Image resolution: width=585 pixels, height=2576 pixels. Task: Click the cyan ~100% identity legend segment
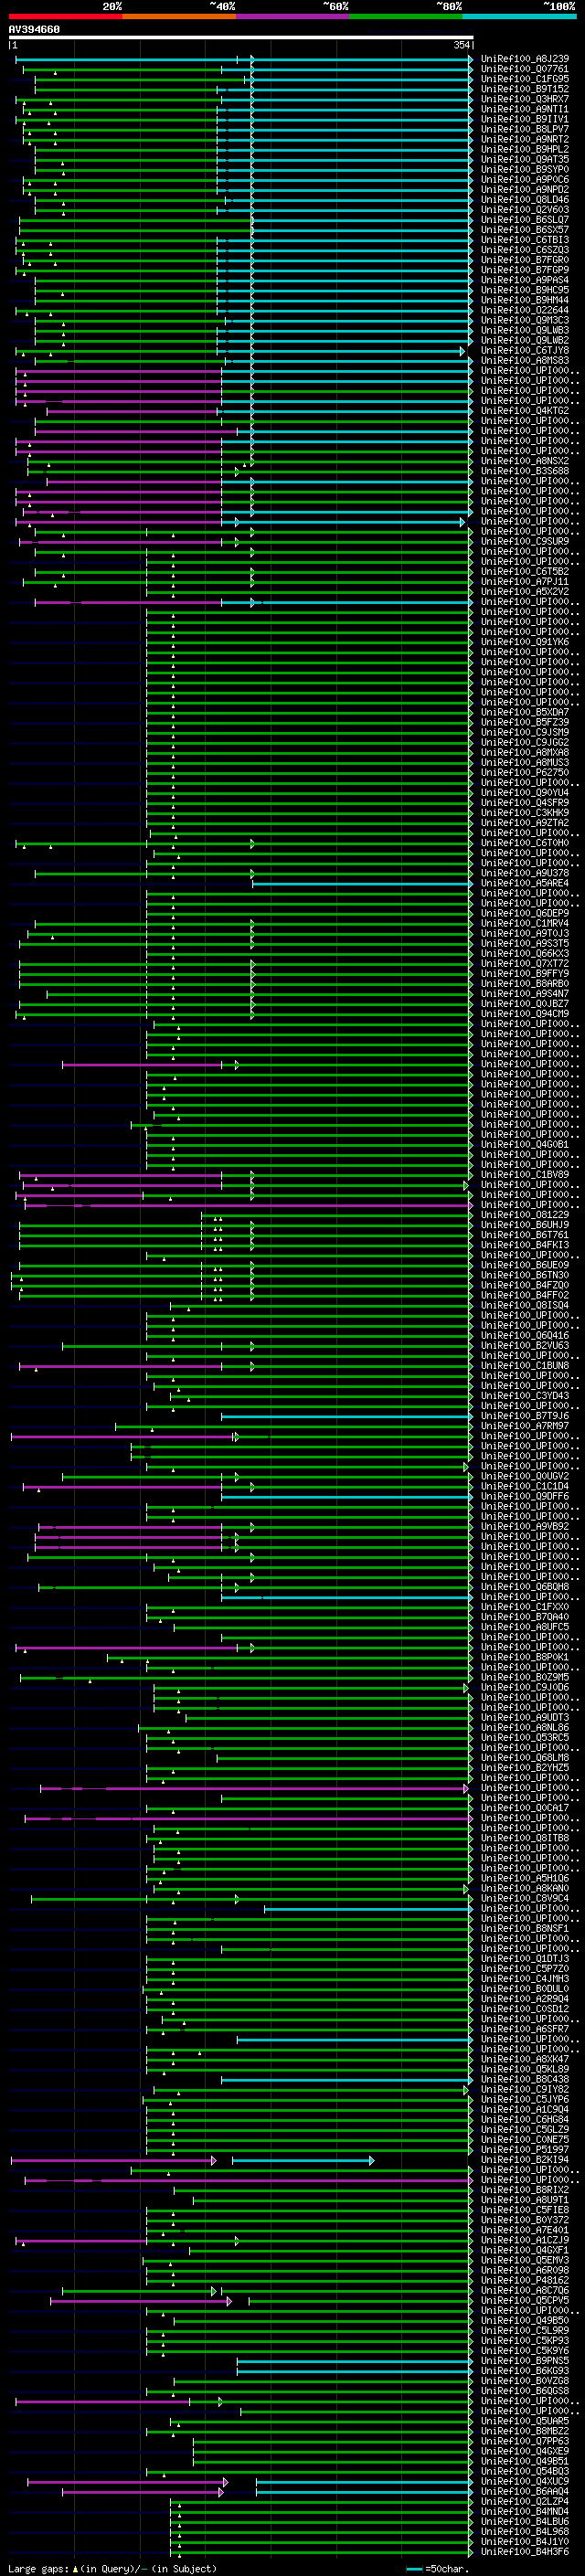coord(519,16)
